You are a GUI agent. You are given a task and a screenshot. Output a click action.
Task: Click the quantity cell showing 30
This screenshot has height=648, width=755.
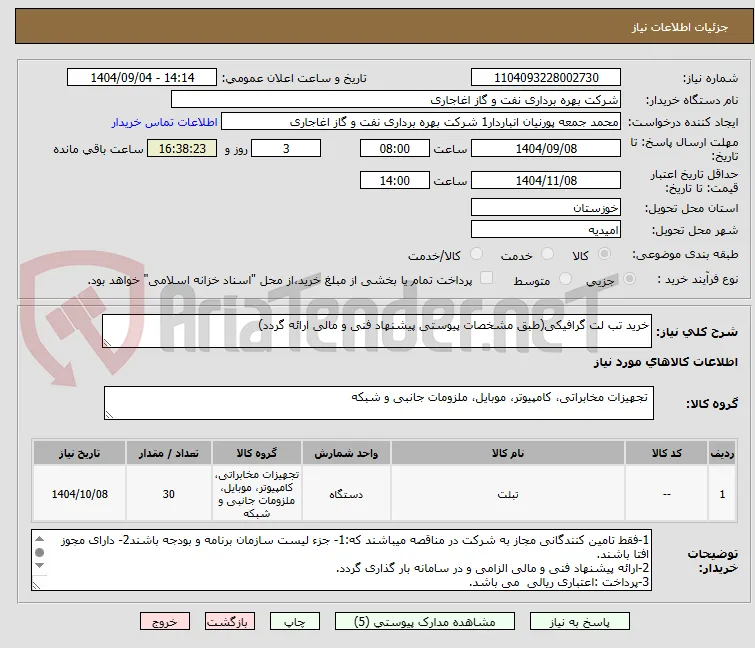tap(169, 494)
